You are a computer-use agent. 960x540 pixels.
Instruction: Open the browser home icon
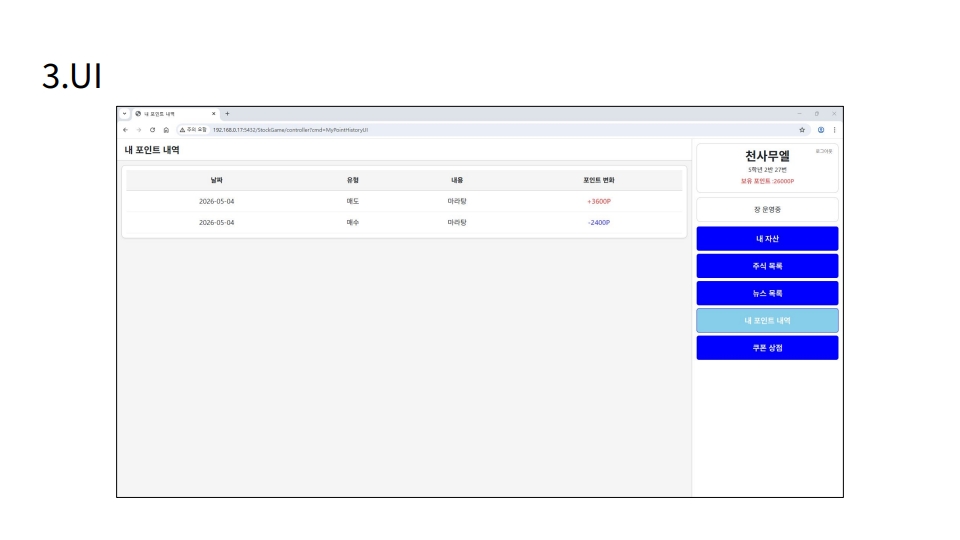coord(166,130)
